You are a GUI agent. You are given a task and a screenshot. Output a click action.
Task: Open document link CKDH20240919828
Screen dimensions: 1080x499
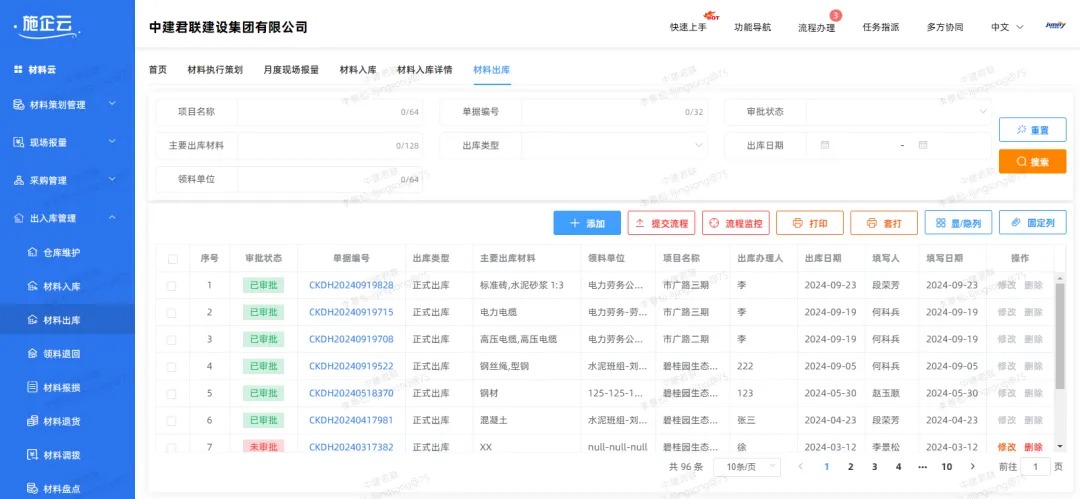click(351, 286)
